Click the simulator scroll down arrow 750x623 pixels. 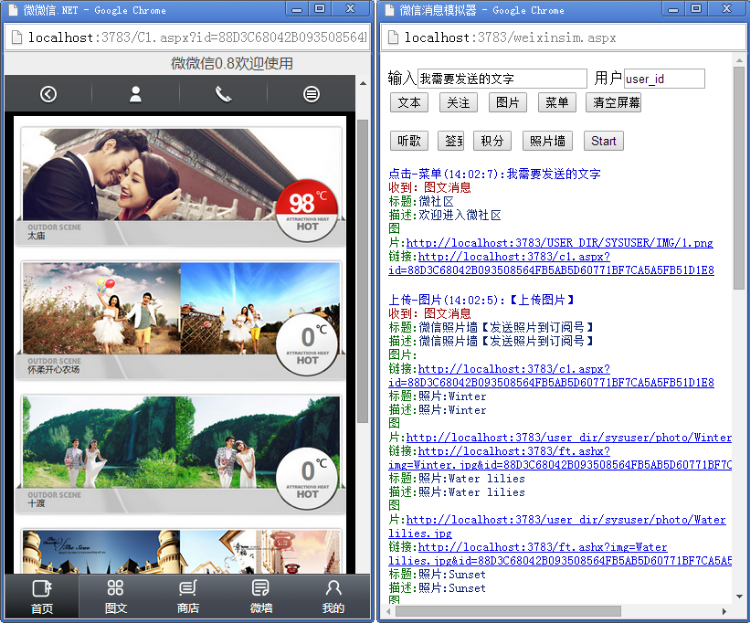click(x=739, y=597)
